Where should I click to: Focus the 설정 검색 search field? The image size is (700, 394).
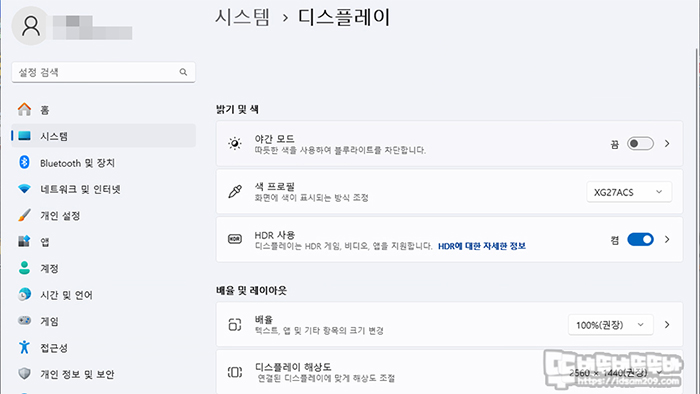coord(103,72)
